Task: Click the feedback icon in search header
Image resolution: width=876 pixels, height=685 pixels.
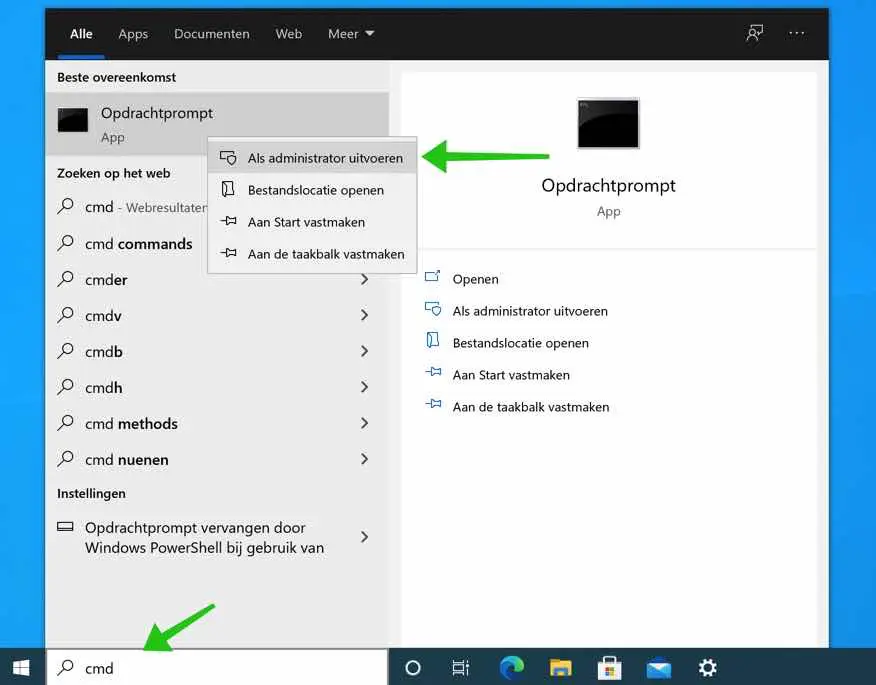Action: pyautogui.click(x=755, y=33)
